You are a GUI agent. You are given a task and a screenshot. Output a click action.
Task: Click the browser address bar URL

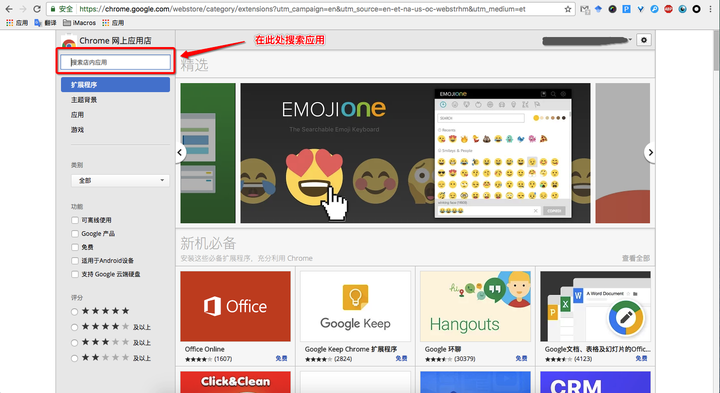click(x=303, y=9)
